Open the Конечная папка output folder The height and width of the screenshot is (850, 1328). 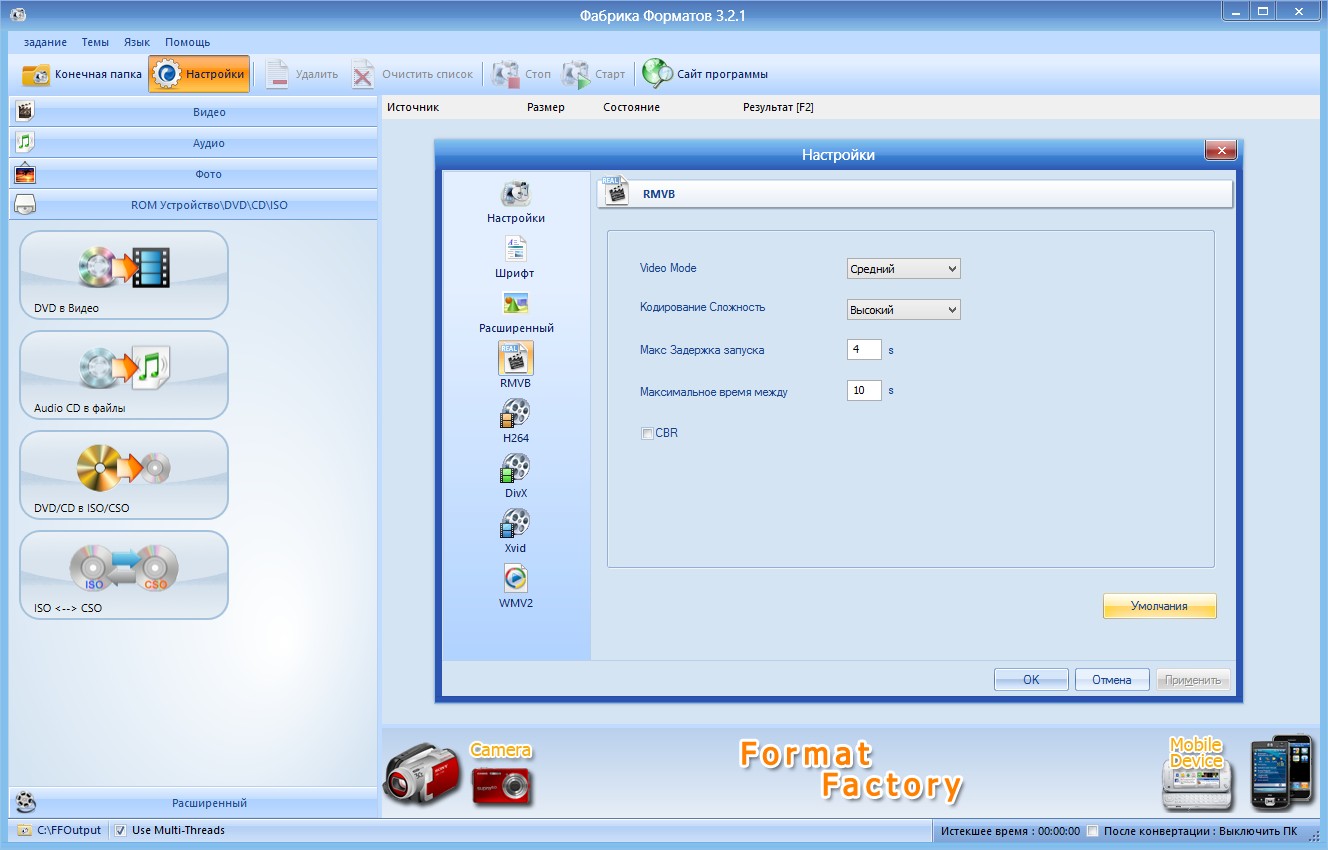pos(82,74)
